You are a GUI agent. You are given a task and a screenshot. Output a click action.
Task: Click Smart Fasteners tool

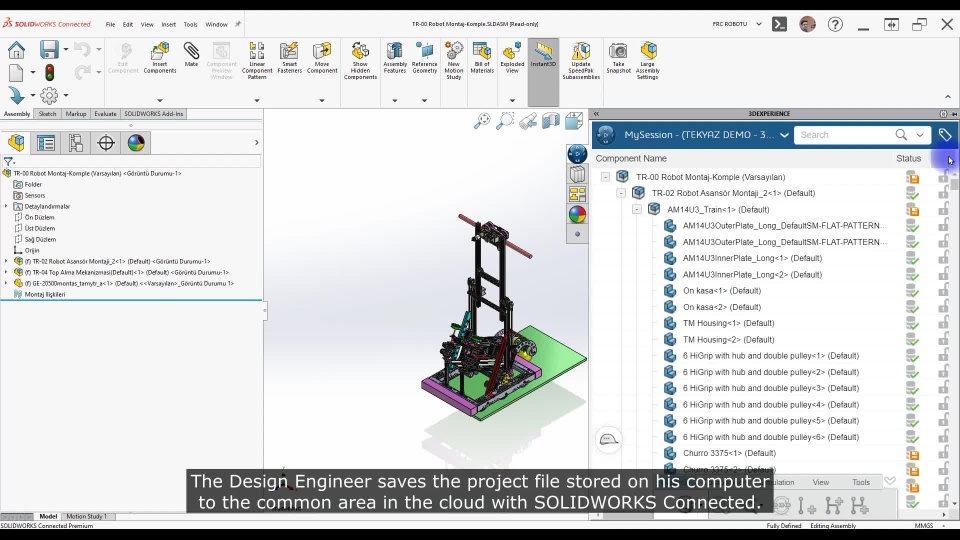tap(290, 58)
